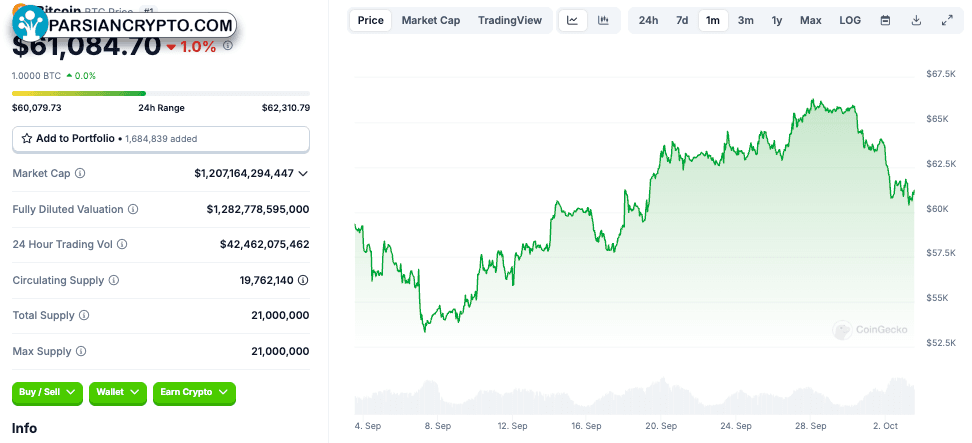The image size is (972, 443).
Task: Open the calendar date range picker
Action: [886, 20]
